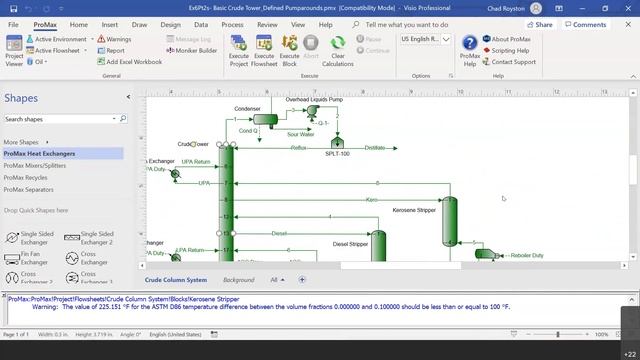640x360 pixels.
Task: Open Scripting Help
Action: [506, 51]
